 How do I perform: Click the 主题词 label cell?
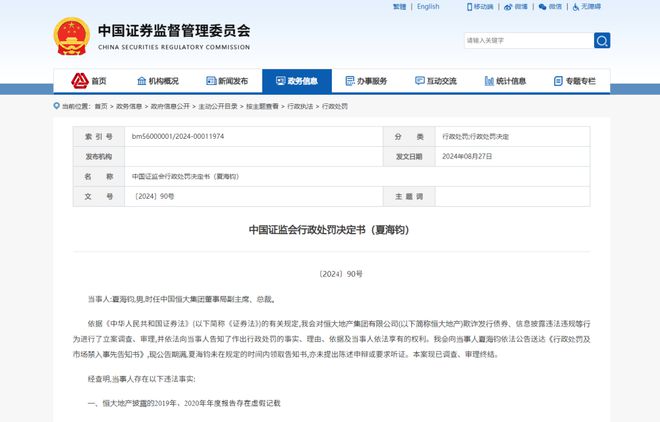[x=409, y=196]
